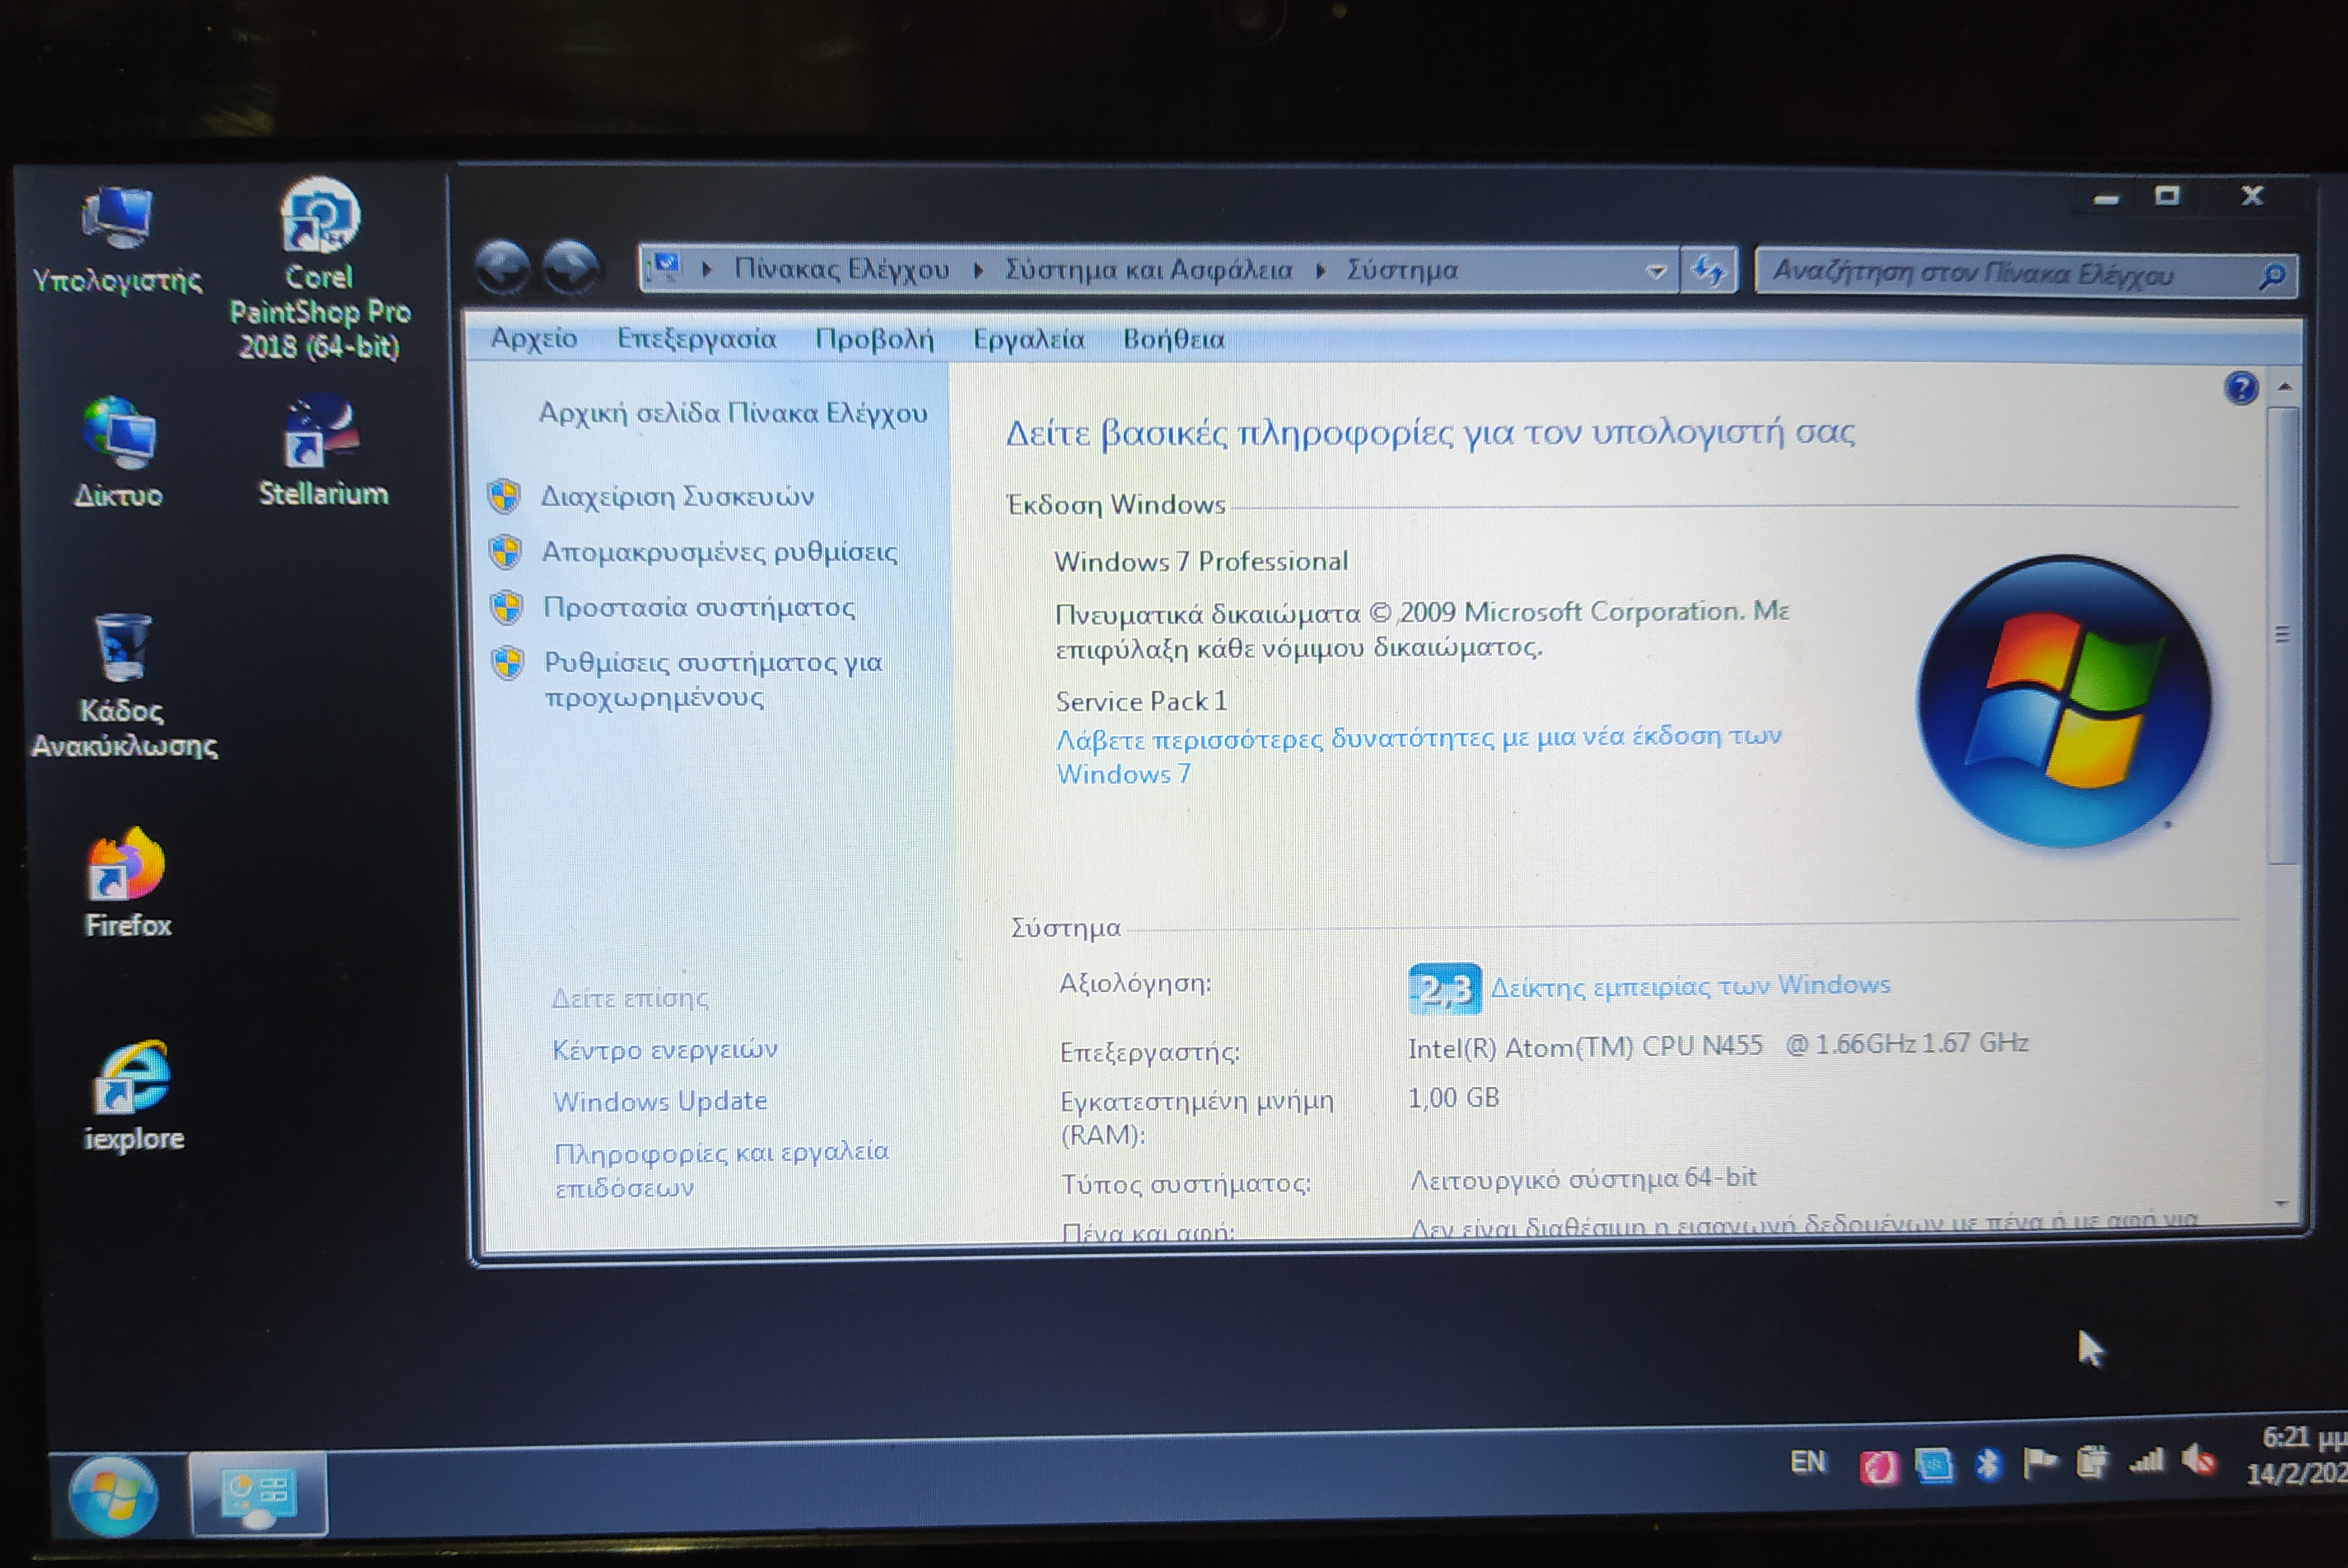
Task: Open Windows Update link
Action: (660, 1101)
